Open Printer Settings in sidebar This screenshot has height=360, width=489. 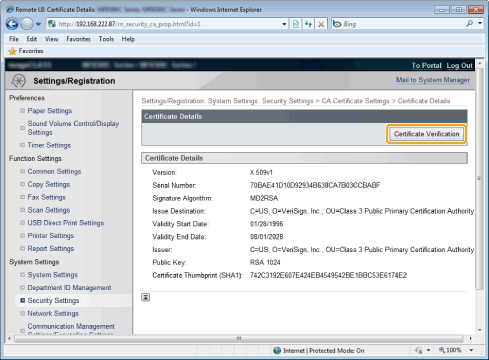click(x=51, y=236)
